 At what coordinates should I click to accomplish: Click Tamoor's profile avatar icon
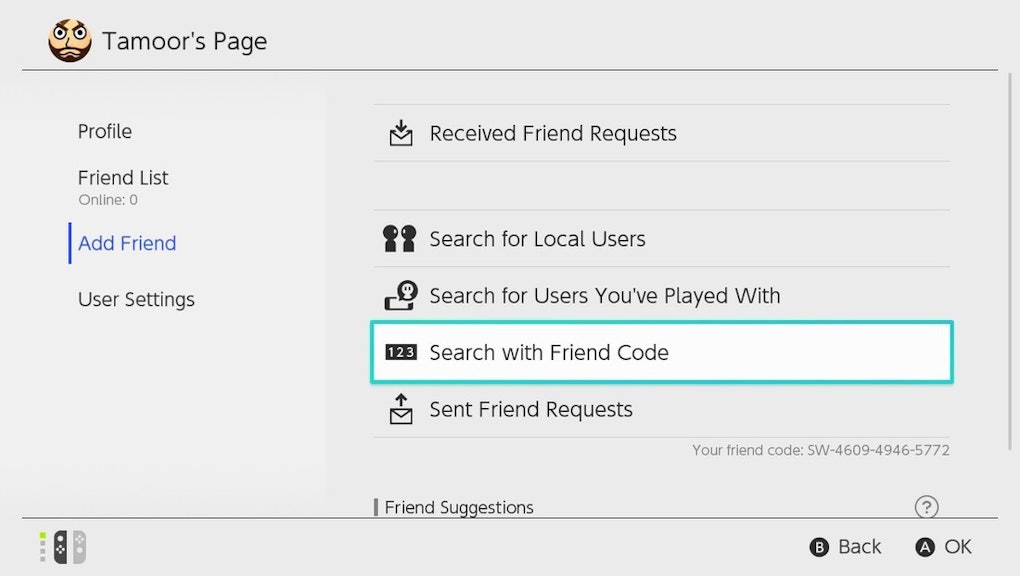pos(68,40)
